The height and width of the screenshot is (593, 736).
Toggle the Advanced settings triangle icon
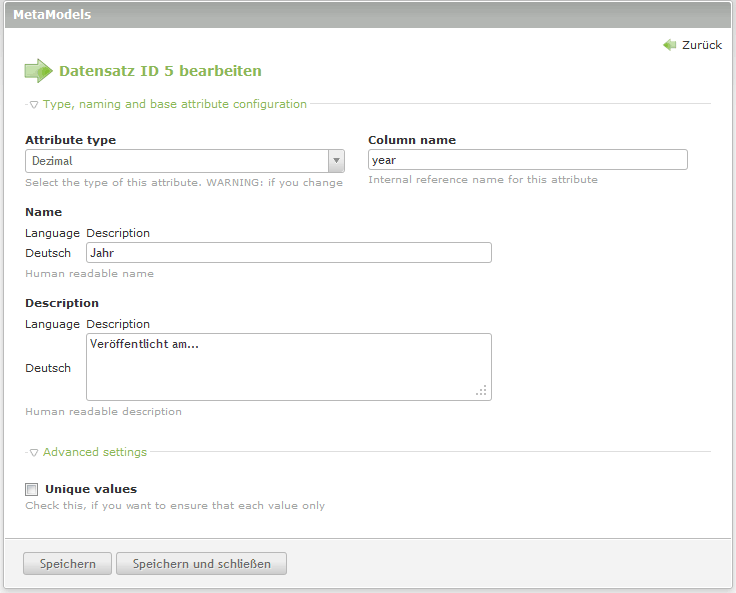pyautogui.click(x=34, y=453)
